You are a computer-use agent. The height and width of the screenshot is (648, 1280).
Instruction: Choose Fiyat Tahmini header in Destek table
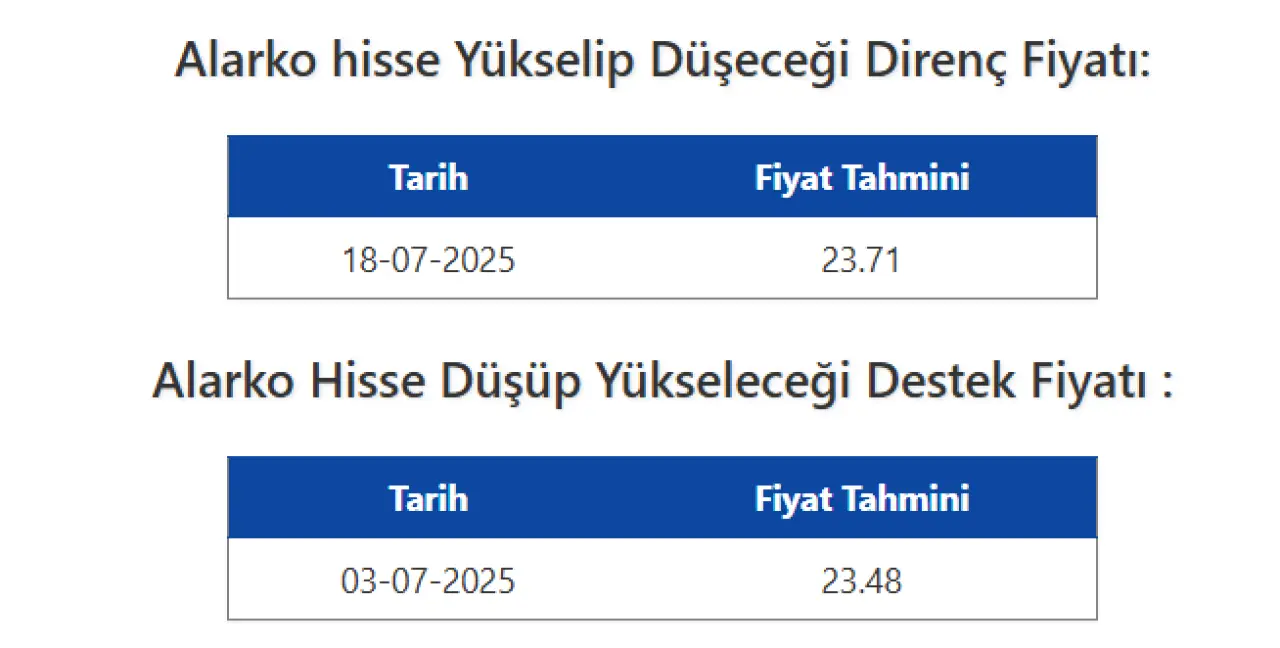[862, 498]
